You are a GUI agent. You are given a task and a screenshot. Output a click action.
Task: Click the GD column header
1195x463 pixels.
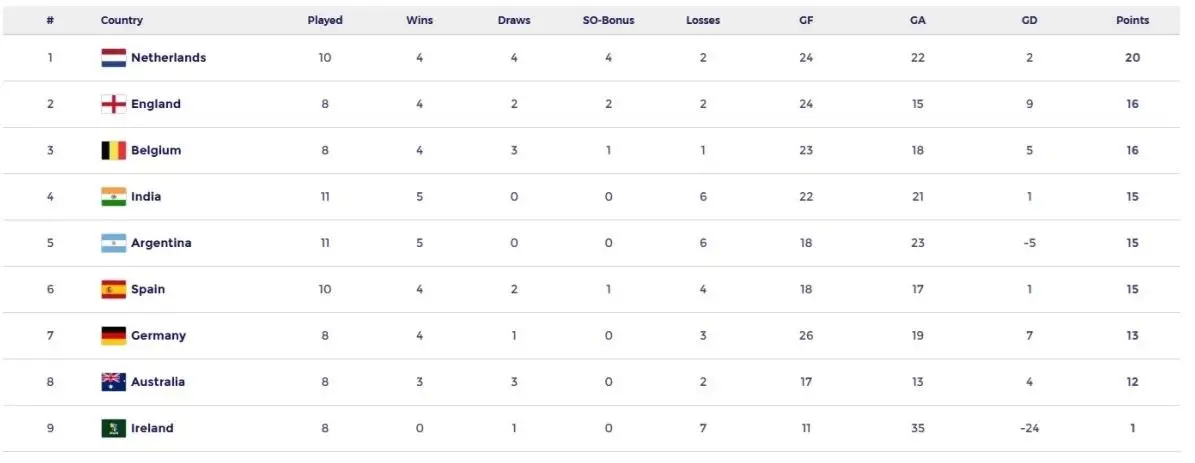click(x=1029, y=20)
